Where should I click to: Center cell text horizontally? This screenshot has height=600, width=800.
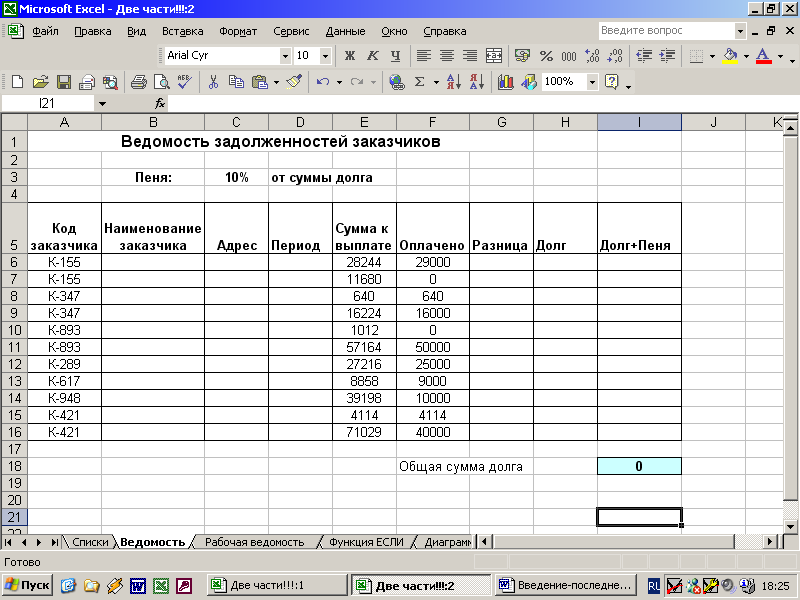(447, 55)
